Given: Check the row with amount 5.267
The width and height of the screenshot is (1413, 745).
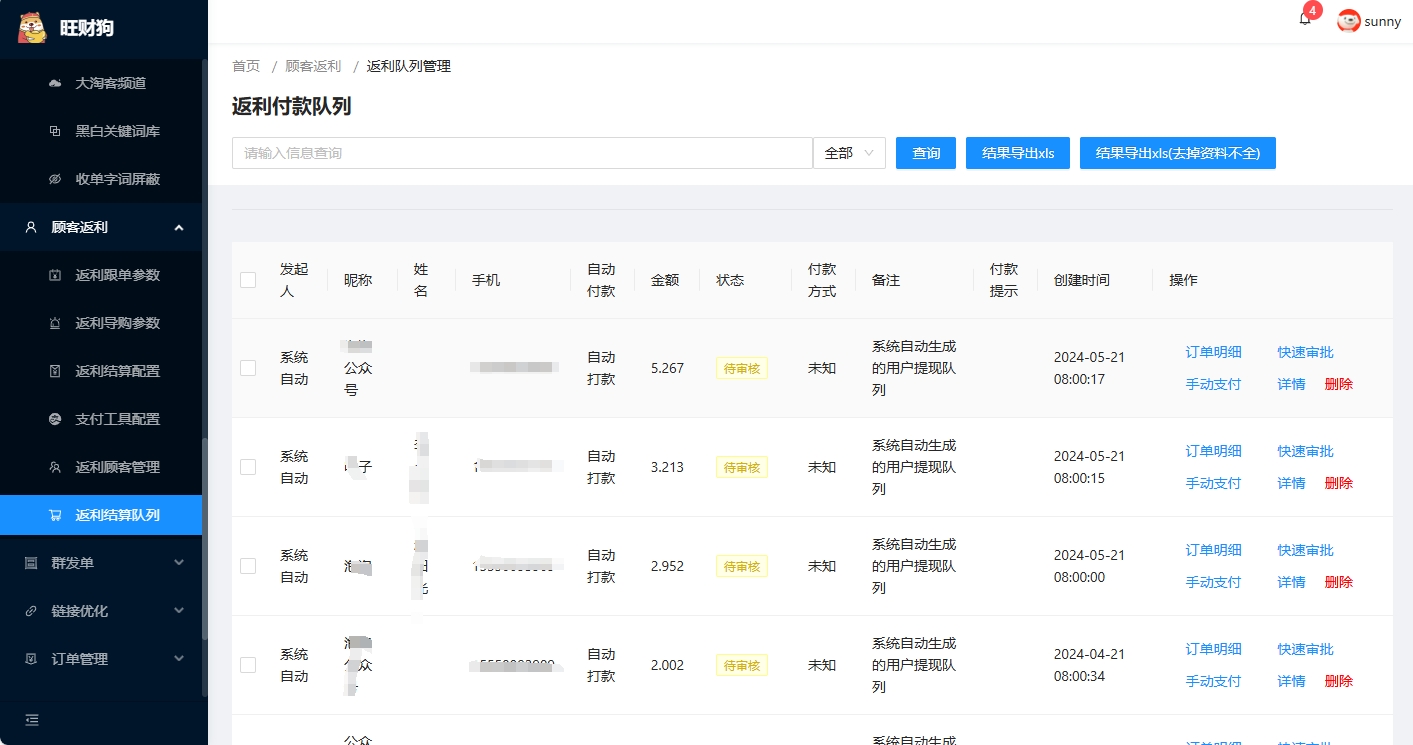Looking at the screenshot, I should [248, 368].
